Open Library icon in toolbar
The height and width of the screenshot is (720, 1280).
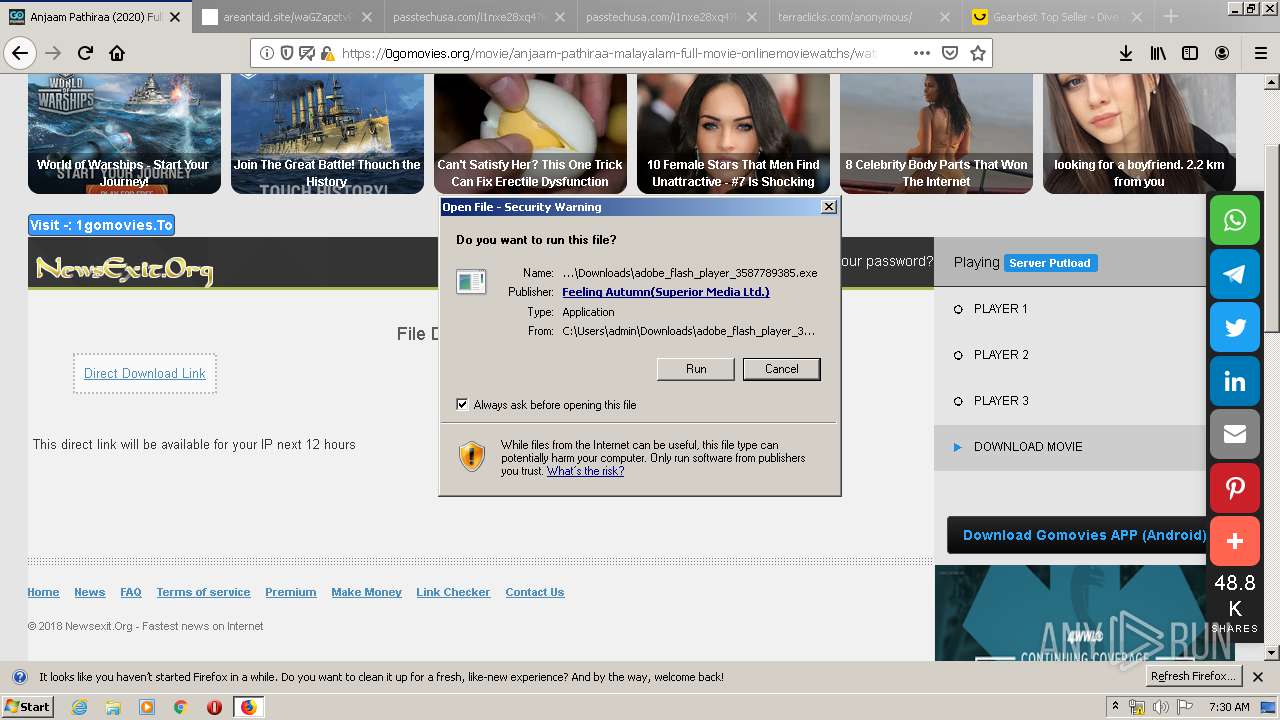tap(1158, 53)
